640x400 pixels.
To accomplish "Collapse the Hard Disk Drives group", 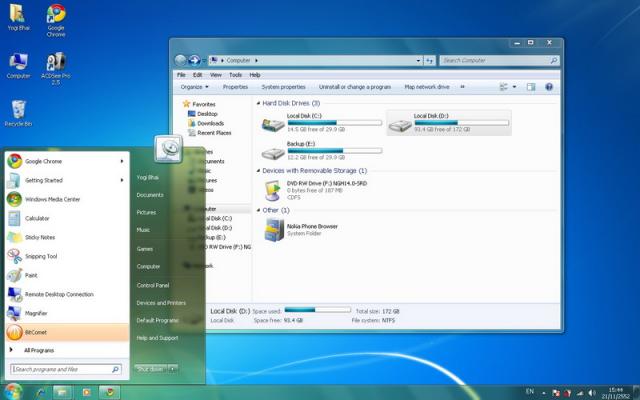I will click(258, 103).
